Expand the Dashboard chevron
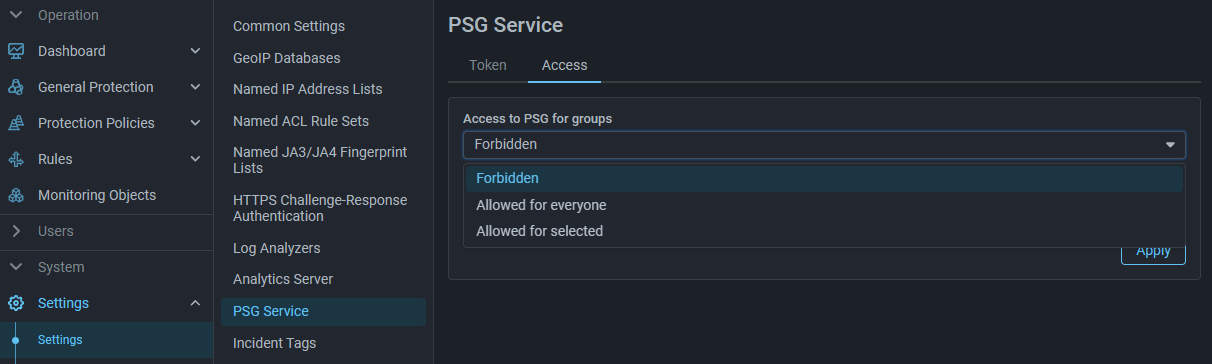Viewport: 1212px width, 364px height. pos(195,51)
